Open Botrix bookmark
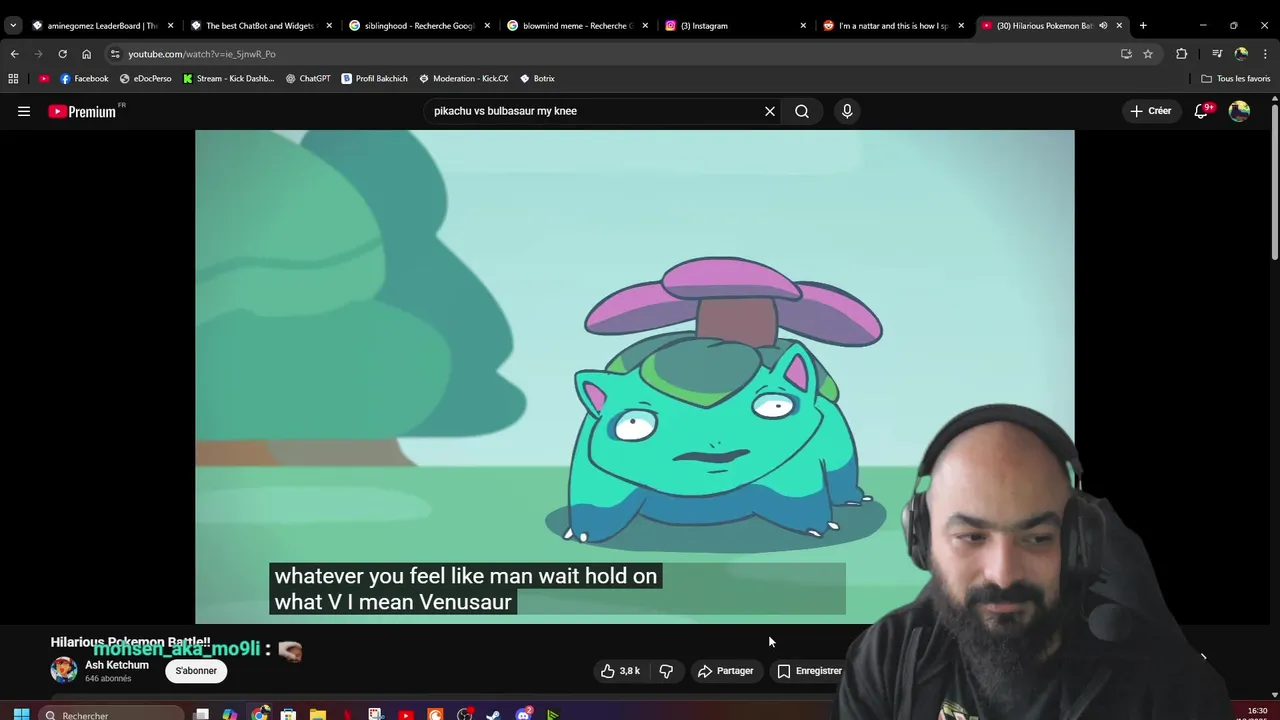This screenshot has width=1280, height=720. coord(537,78)
